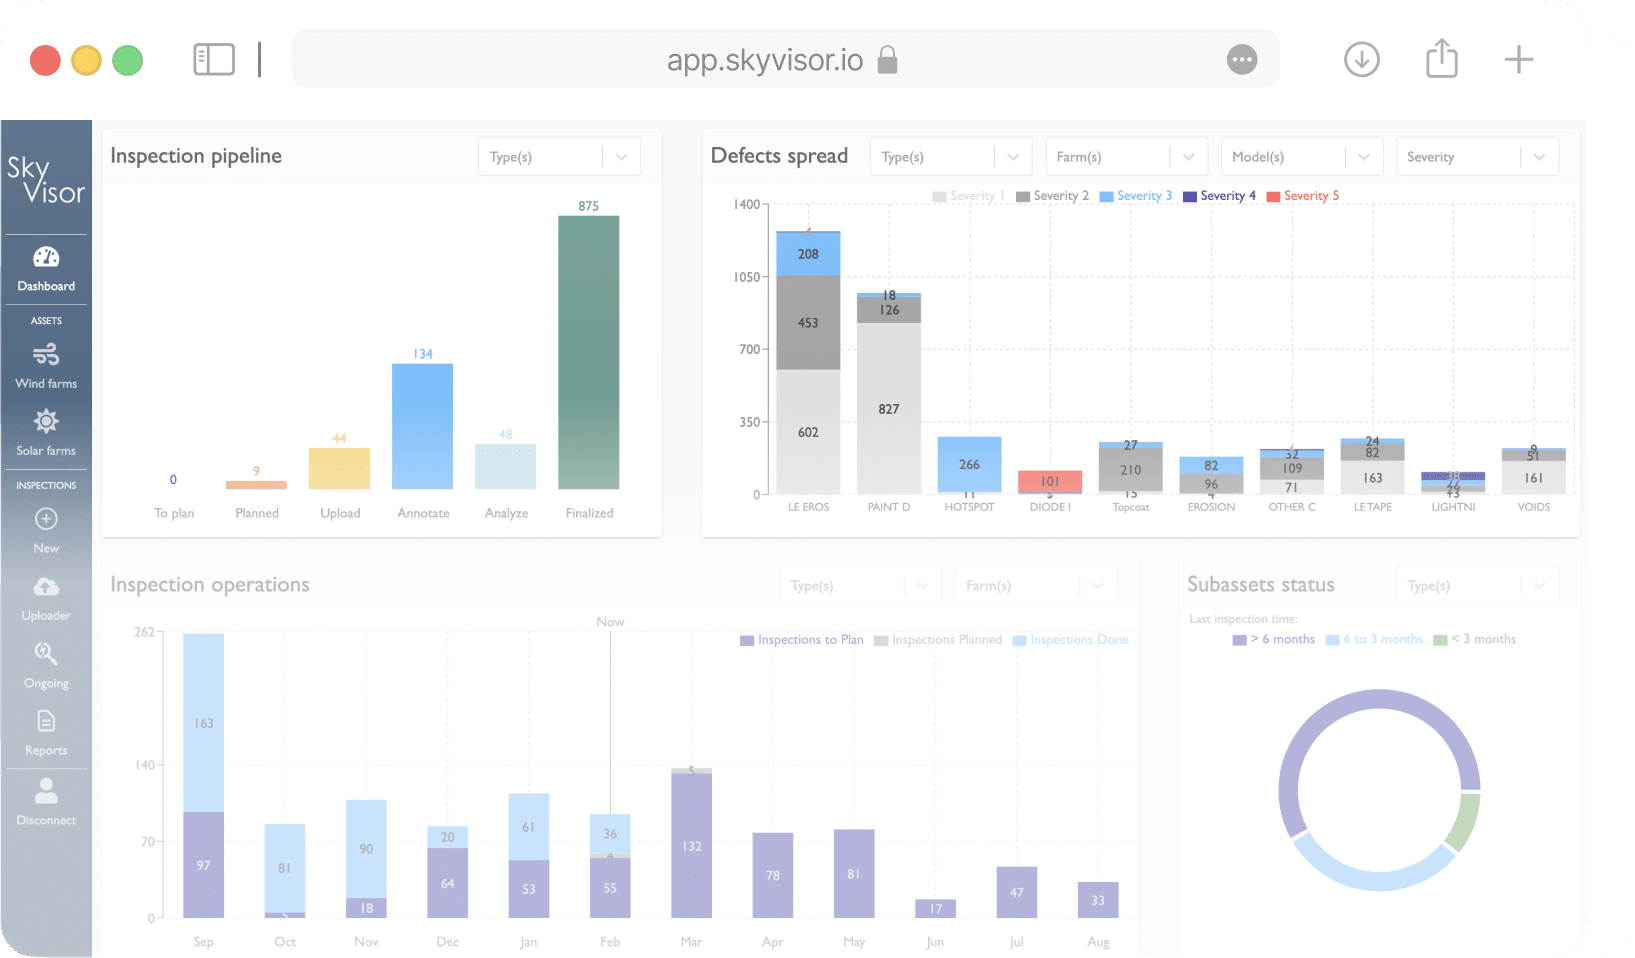Screen dimensions: 1635x958
Task: Click the Finalized bar showing 875
Action: pyautogui.click(x=588, y=351)
